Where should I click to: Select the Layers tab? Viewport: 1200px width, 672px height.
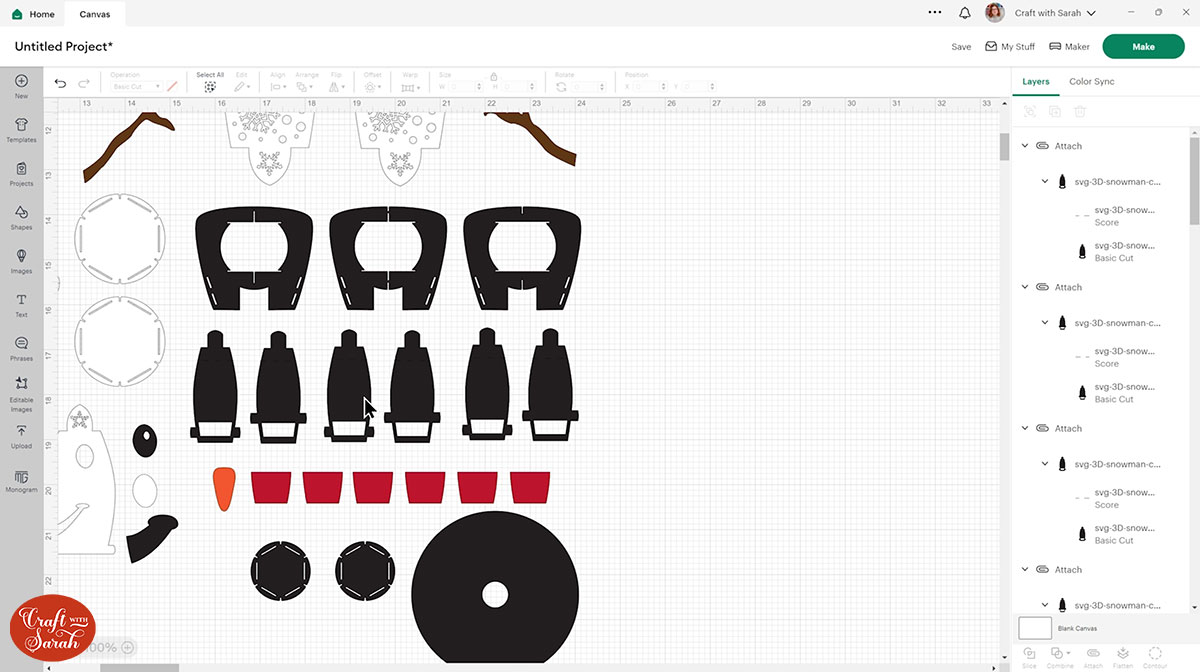point(1036,81)
